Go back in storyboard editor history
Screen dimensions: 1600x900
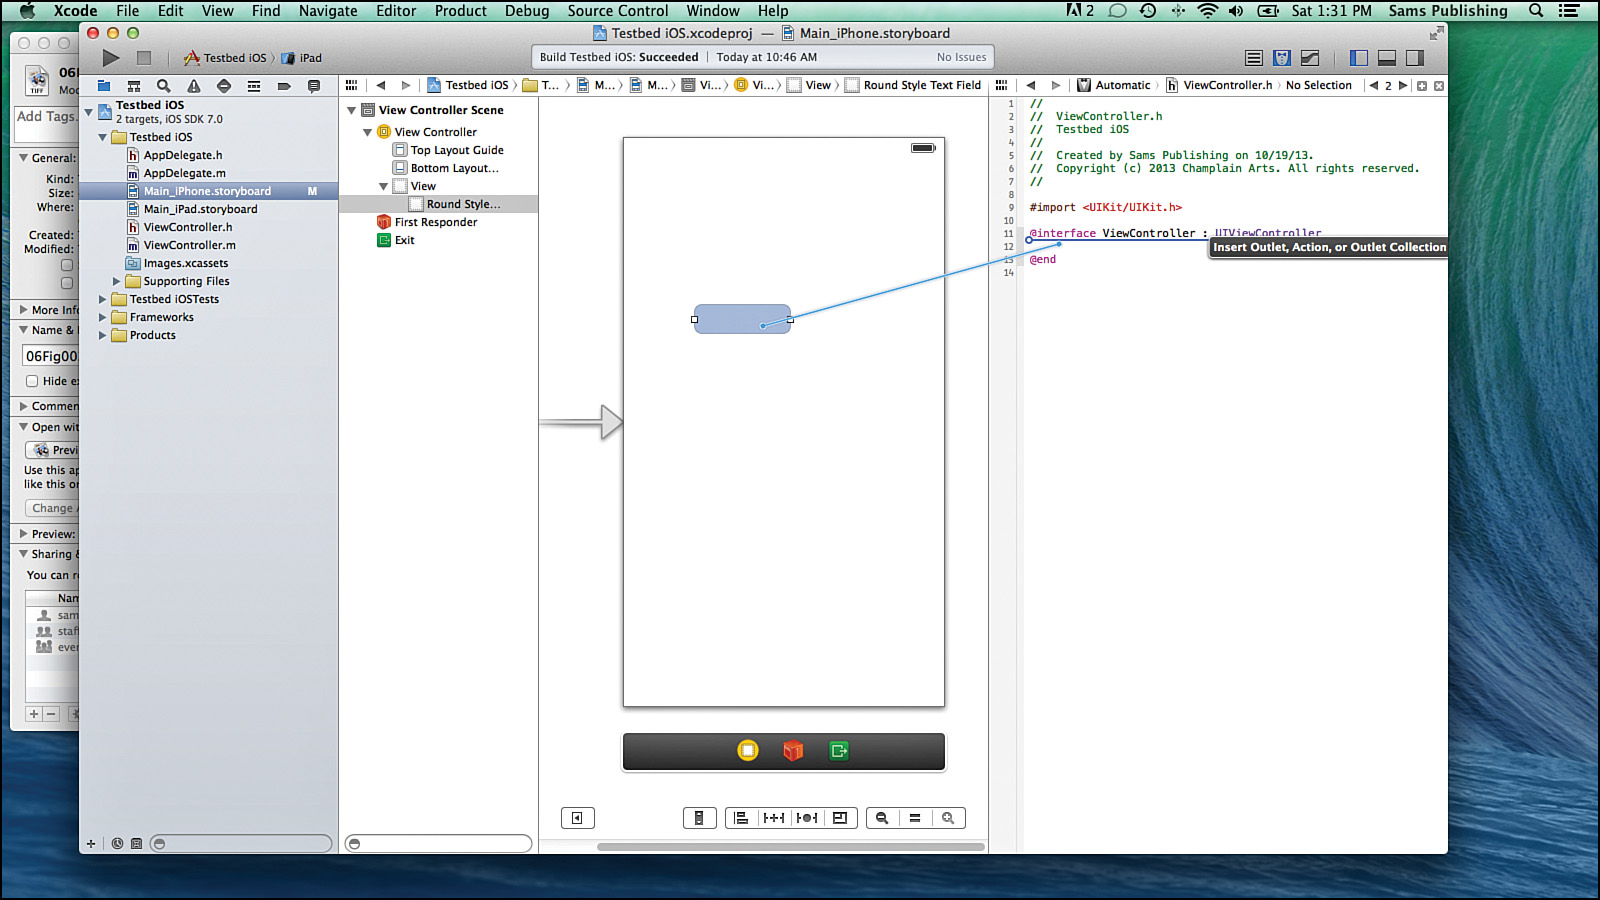pos(381,86)
